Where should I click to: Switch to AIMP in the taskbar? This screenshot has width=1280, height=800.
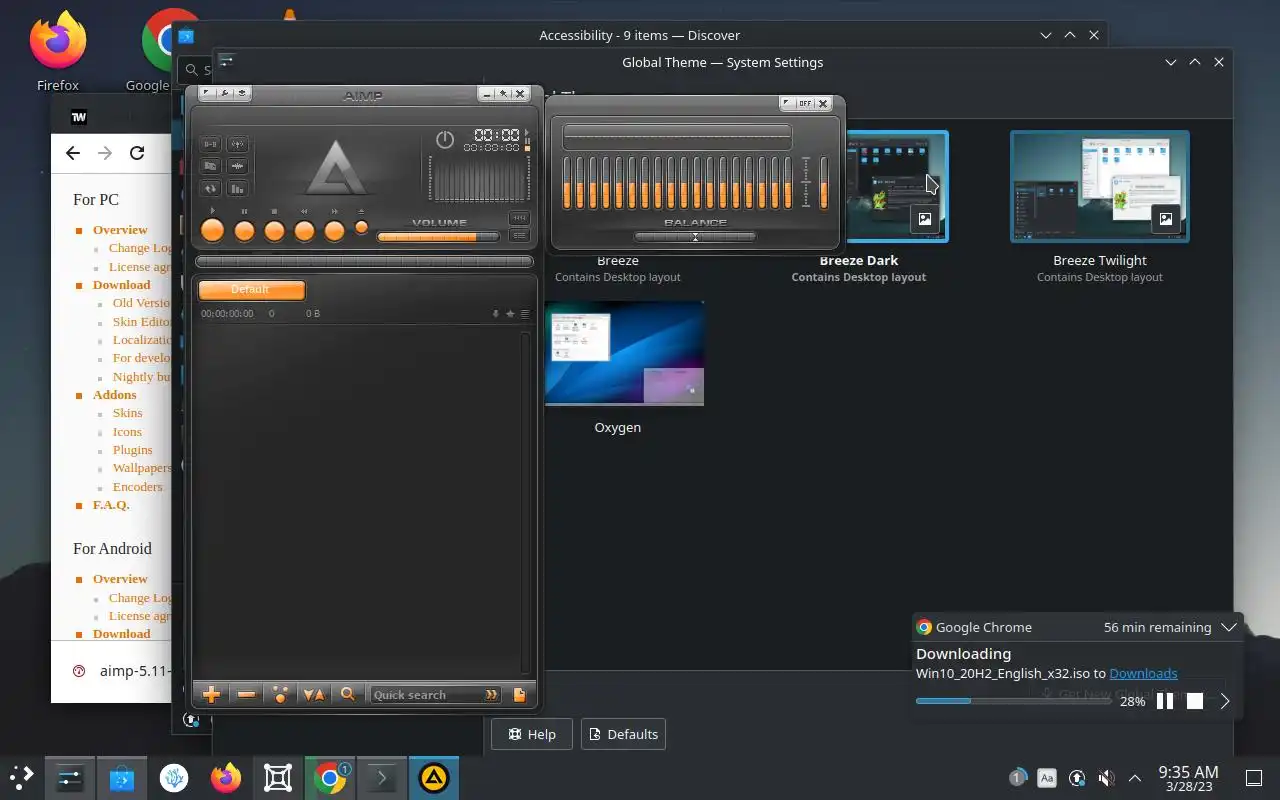[x=433, y=777]
